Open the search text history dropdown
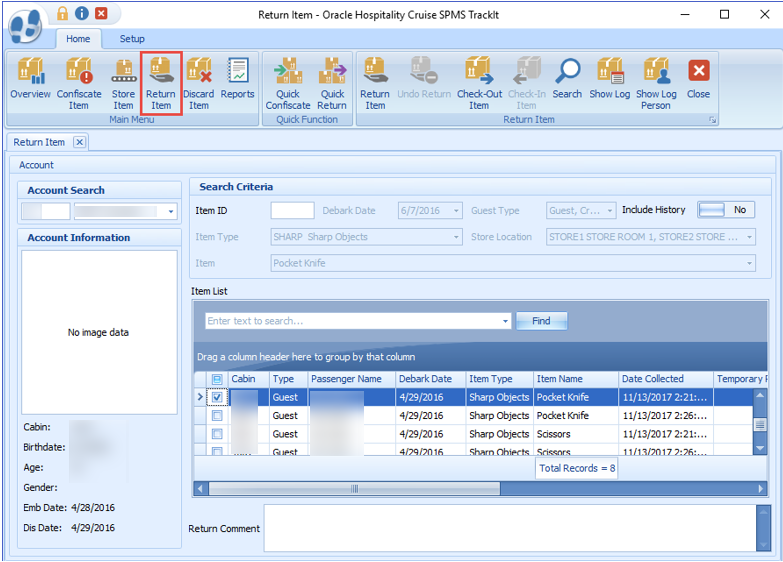The height and width of the screenshot is (562, 783). (x=505, y=321)
